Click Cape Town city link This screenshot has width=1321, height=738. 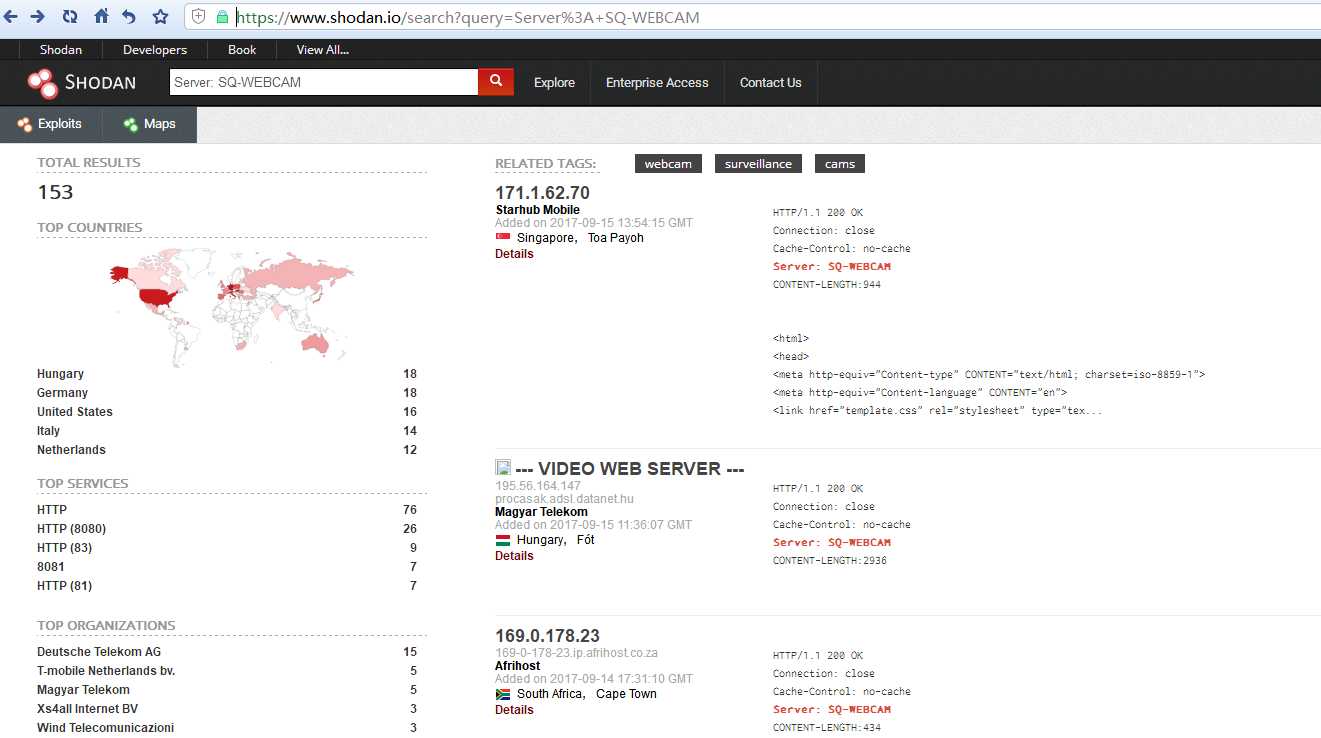627,694
